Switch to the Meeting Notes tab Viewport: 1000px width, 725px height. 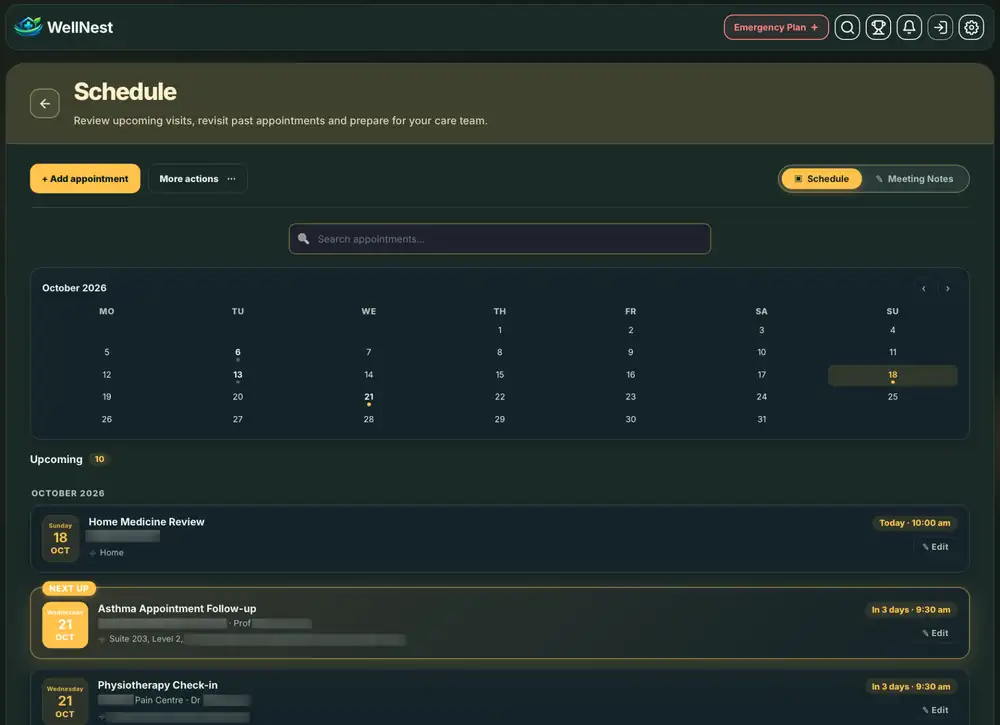(914, 179)
